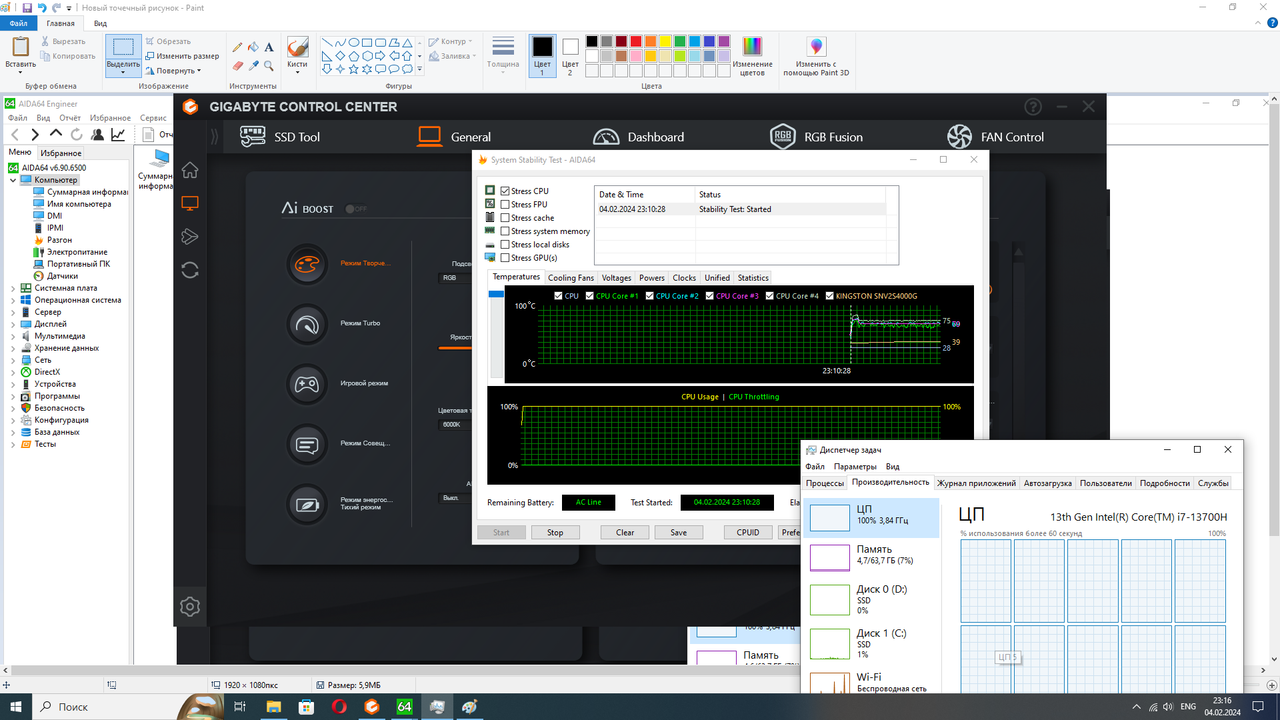
Task: Click the Save button in stability test
Action: coord(678,532)
